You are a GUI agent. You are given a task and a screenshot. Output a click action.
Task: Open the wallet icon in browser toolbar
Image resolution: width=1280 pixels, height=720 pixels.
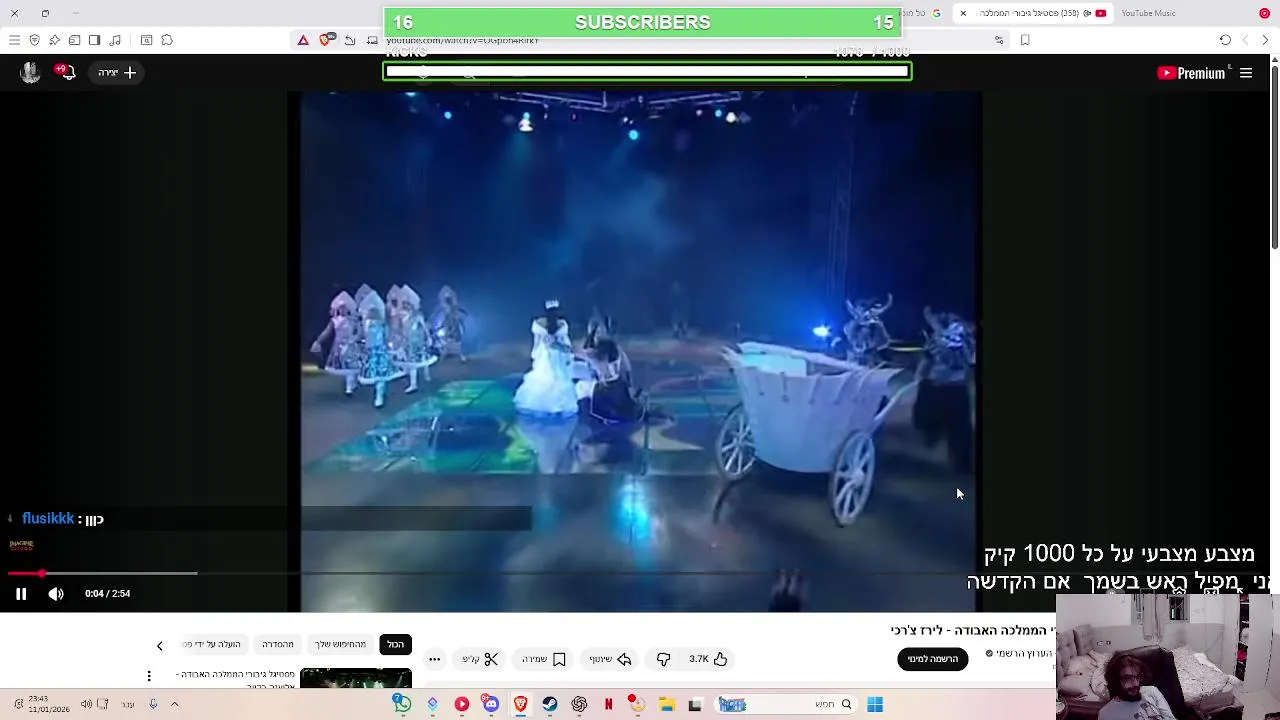tap(74, 40)
